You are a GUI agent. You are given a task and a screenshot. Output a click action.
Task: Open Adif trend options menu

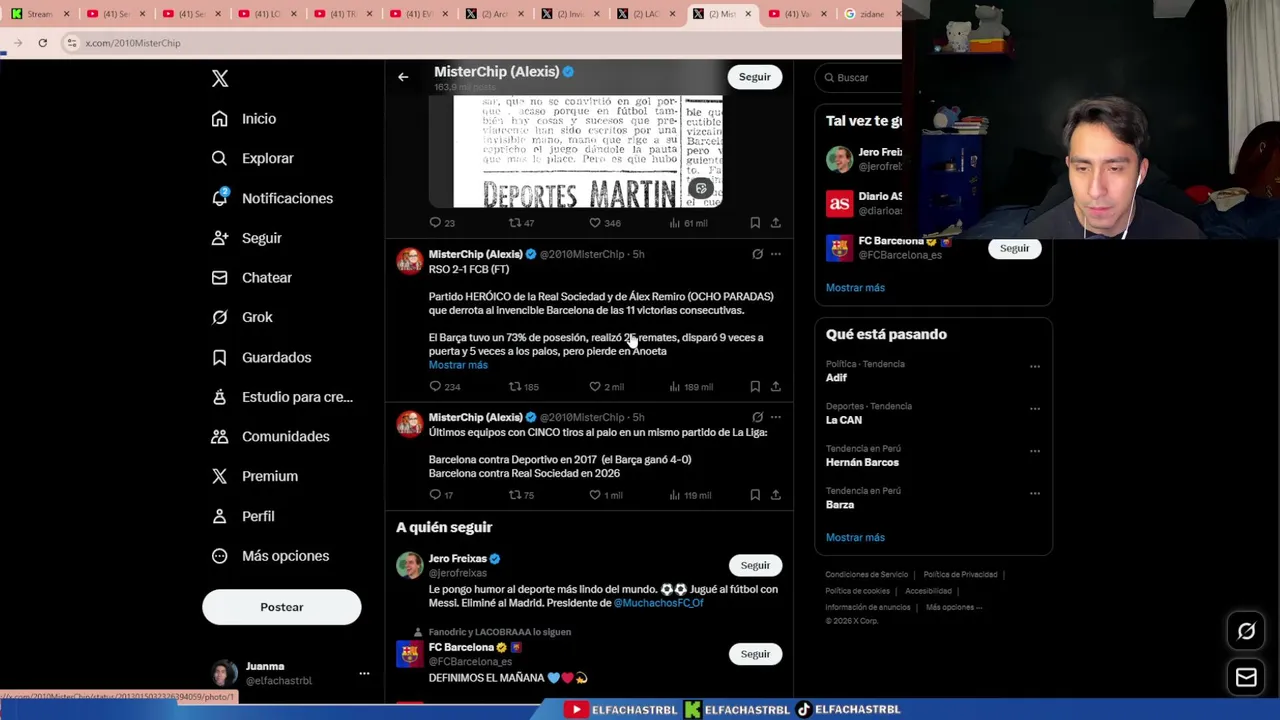tap(1034, 366)
